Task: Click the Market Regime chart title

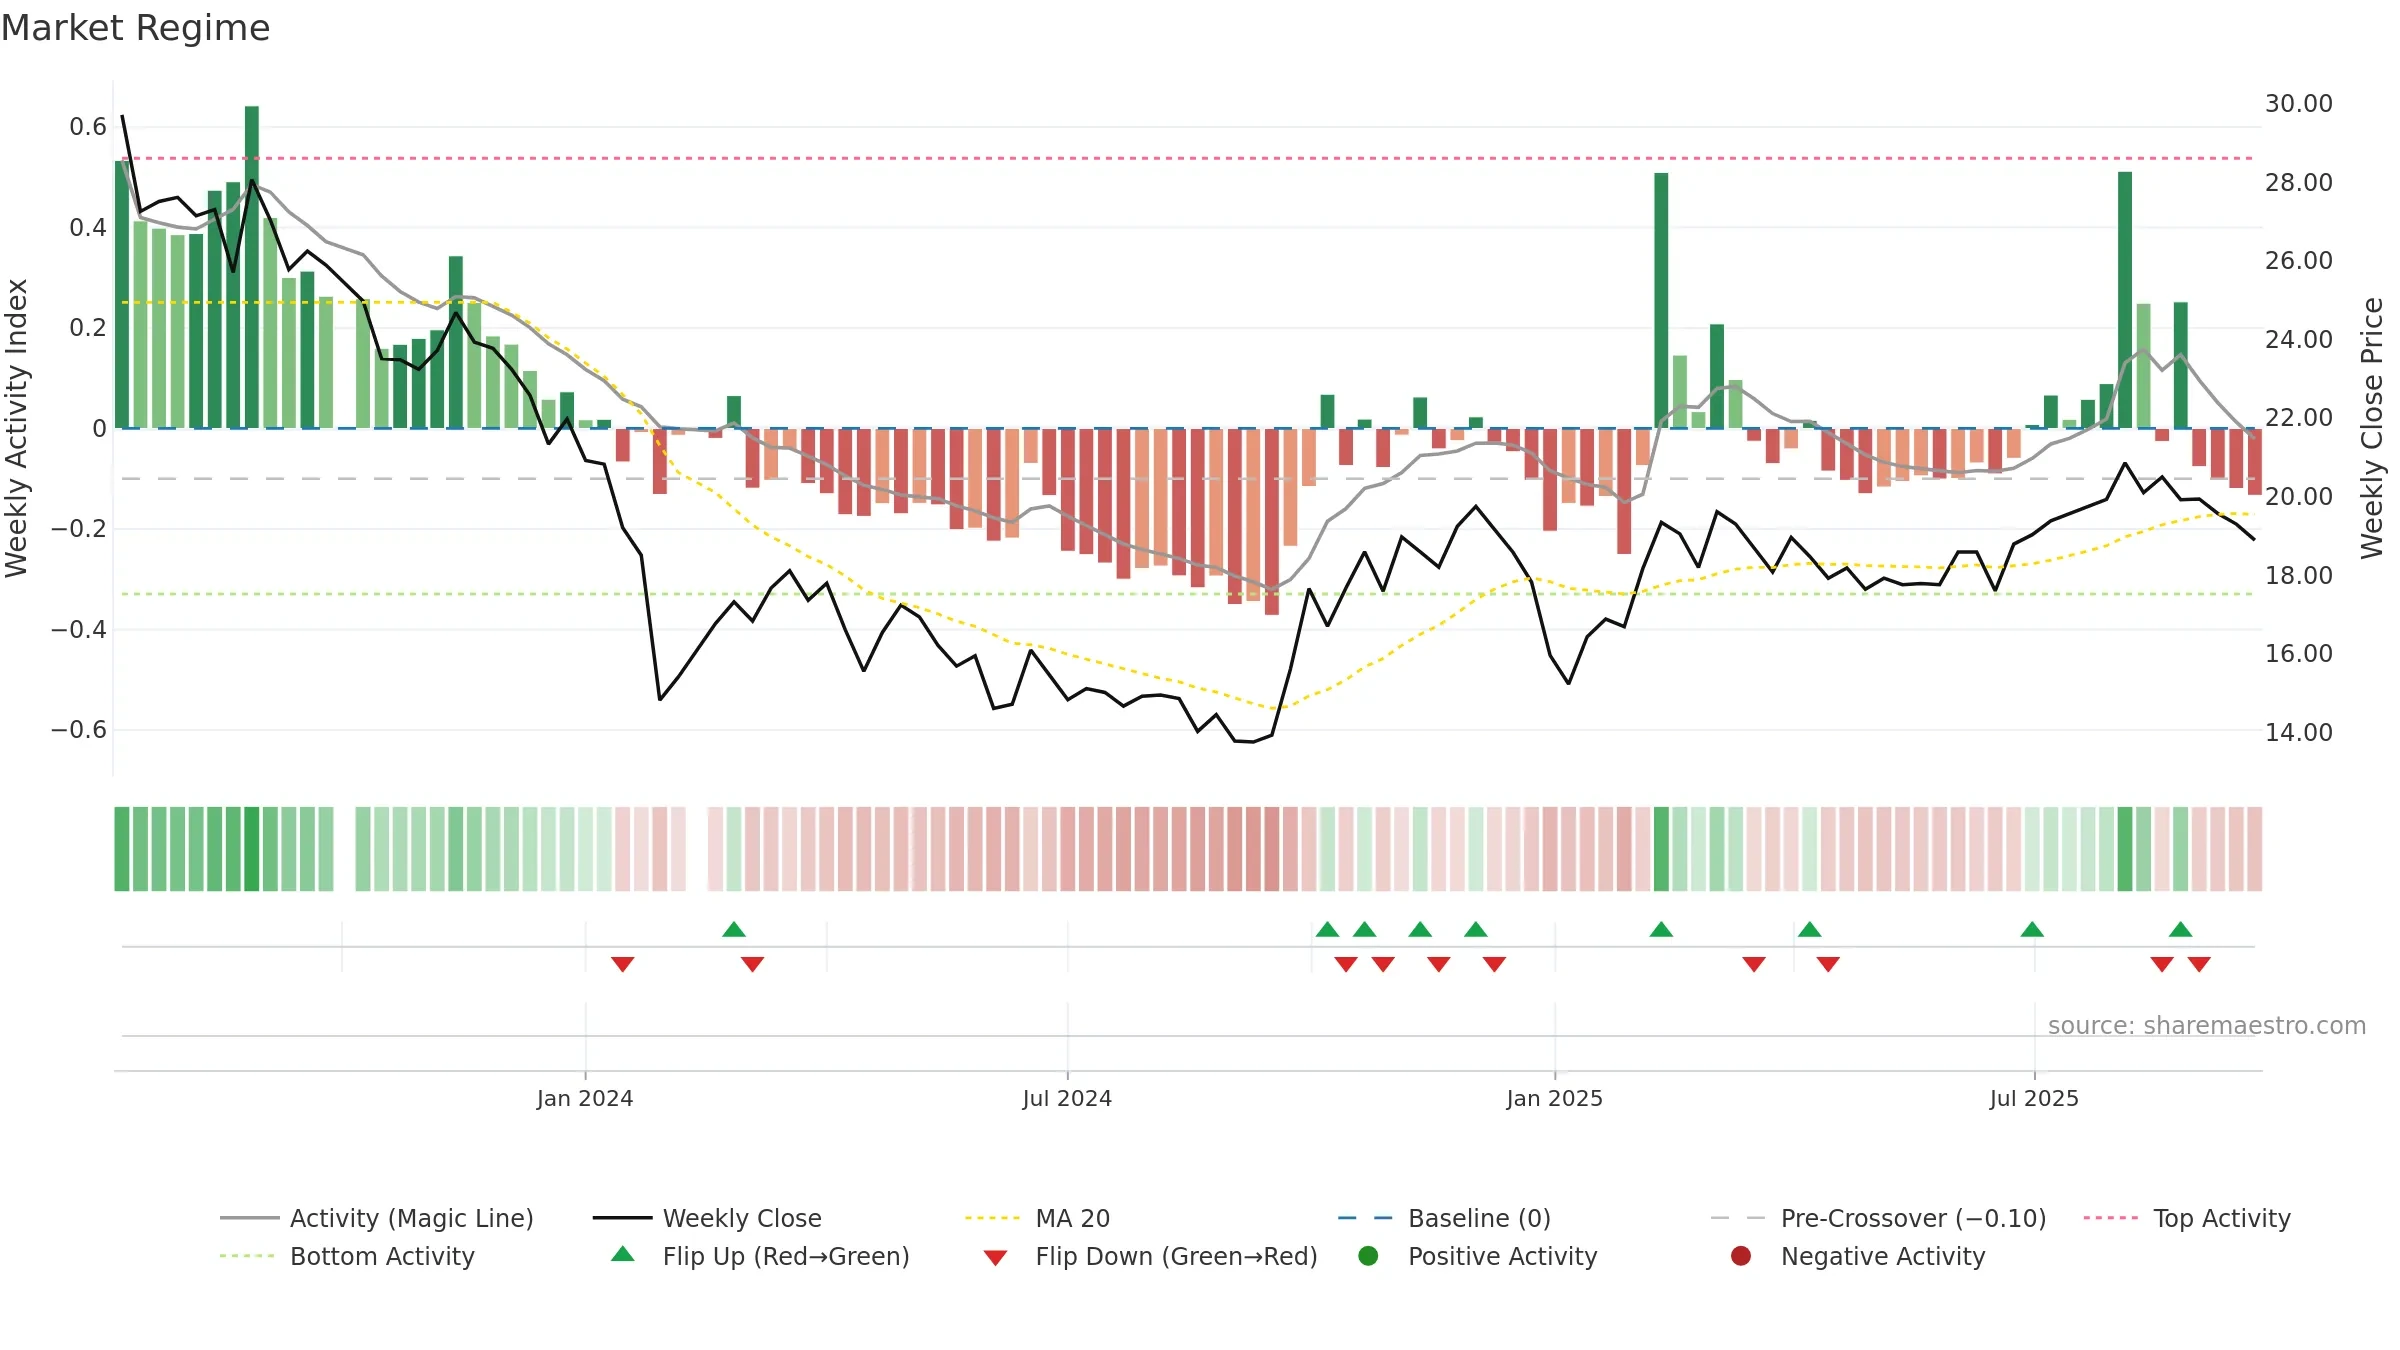Action: click(135, 28)
